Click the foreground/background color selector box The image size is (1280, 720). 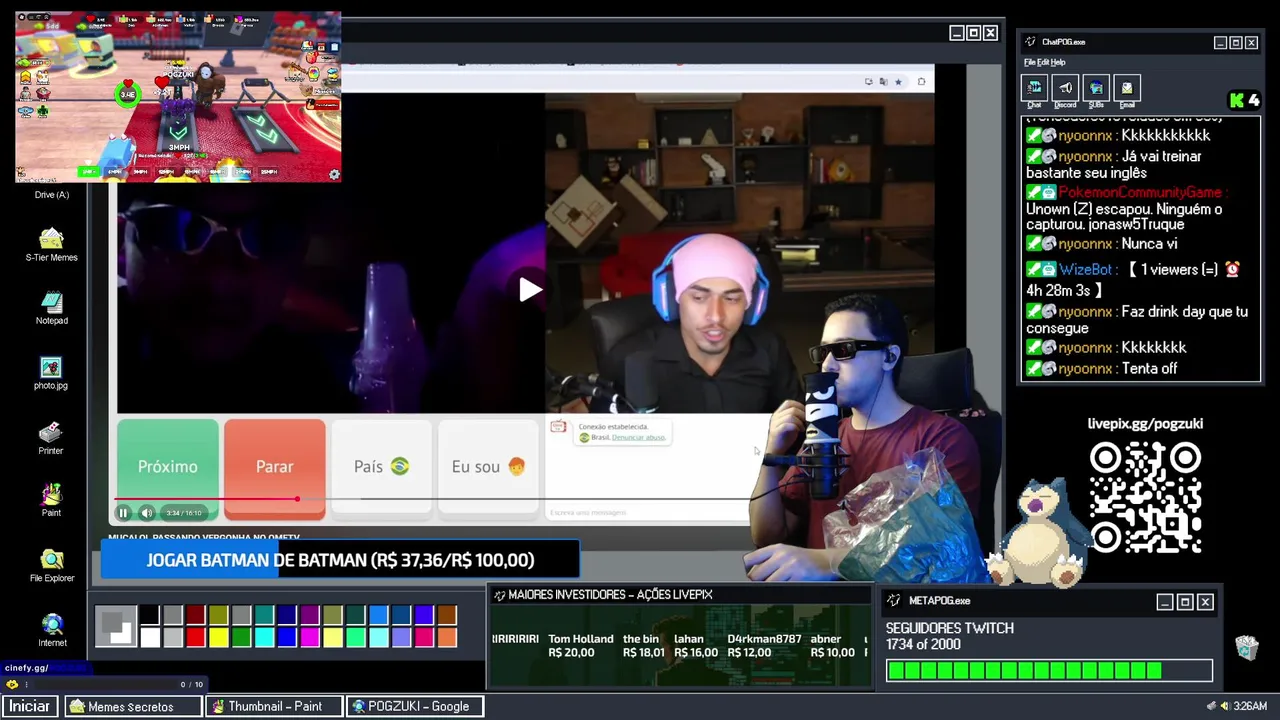(x=115, y=626)
